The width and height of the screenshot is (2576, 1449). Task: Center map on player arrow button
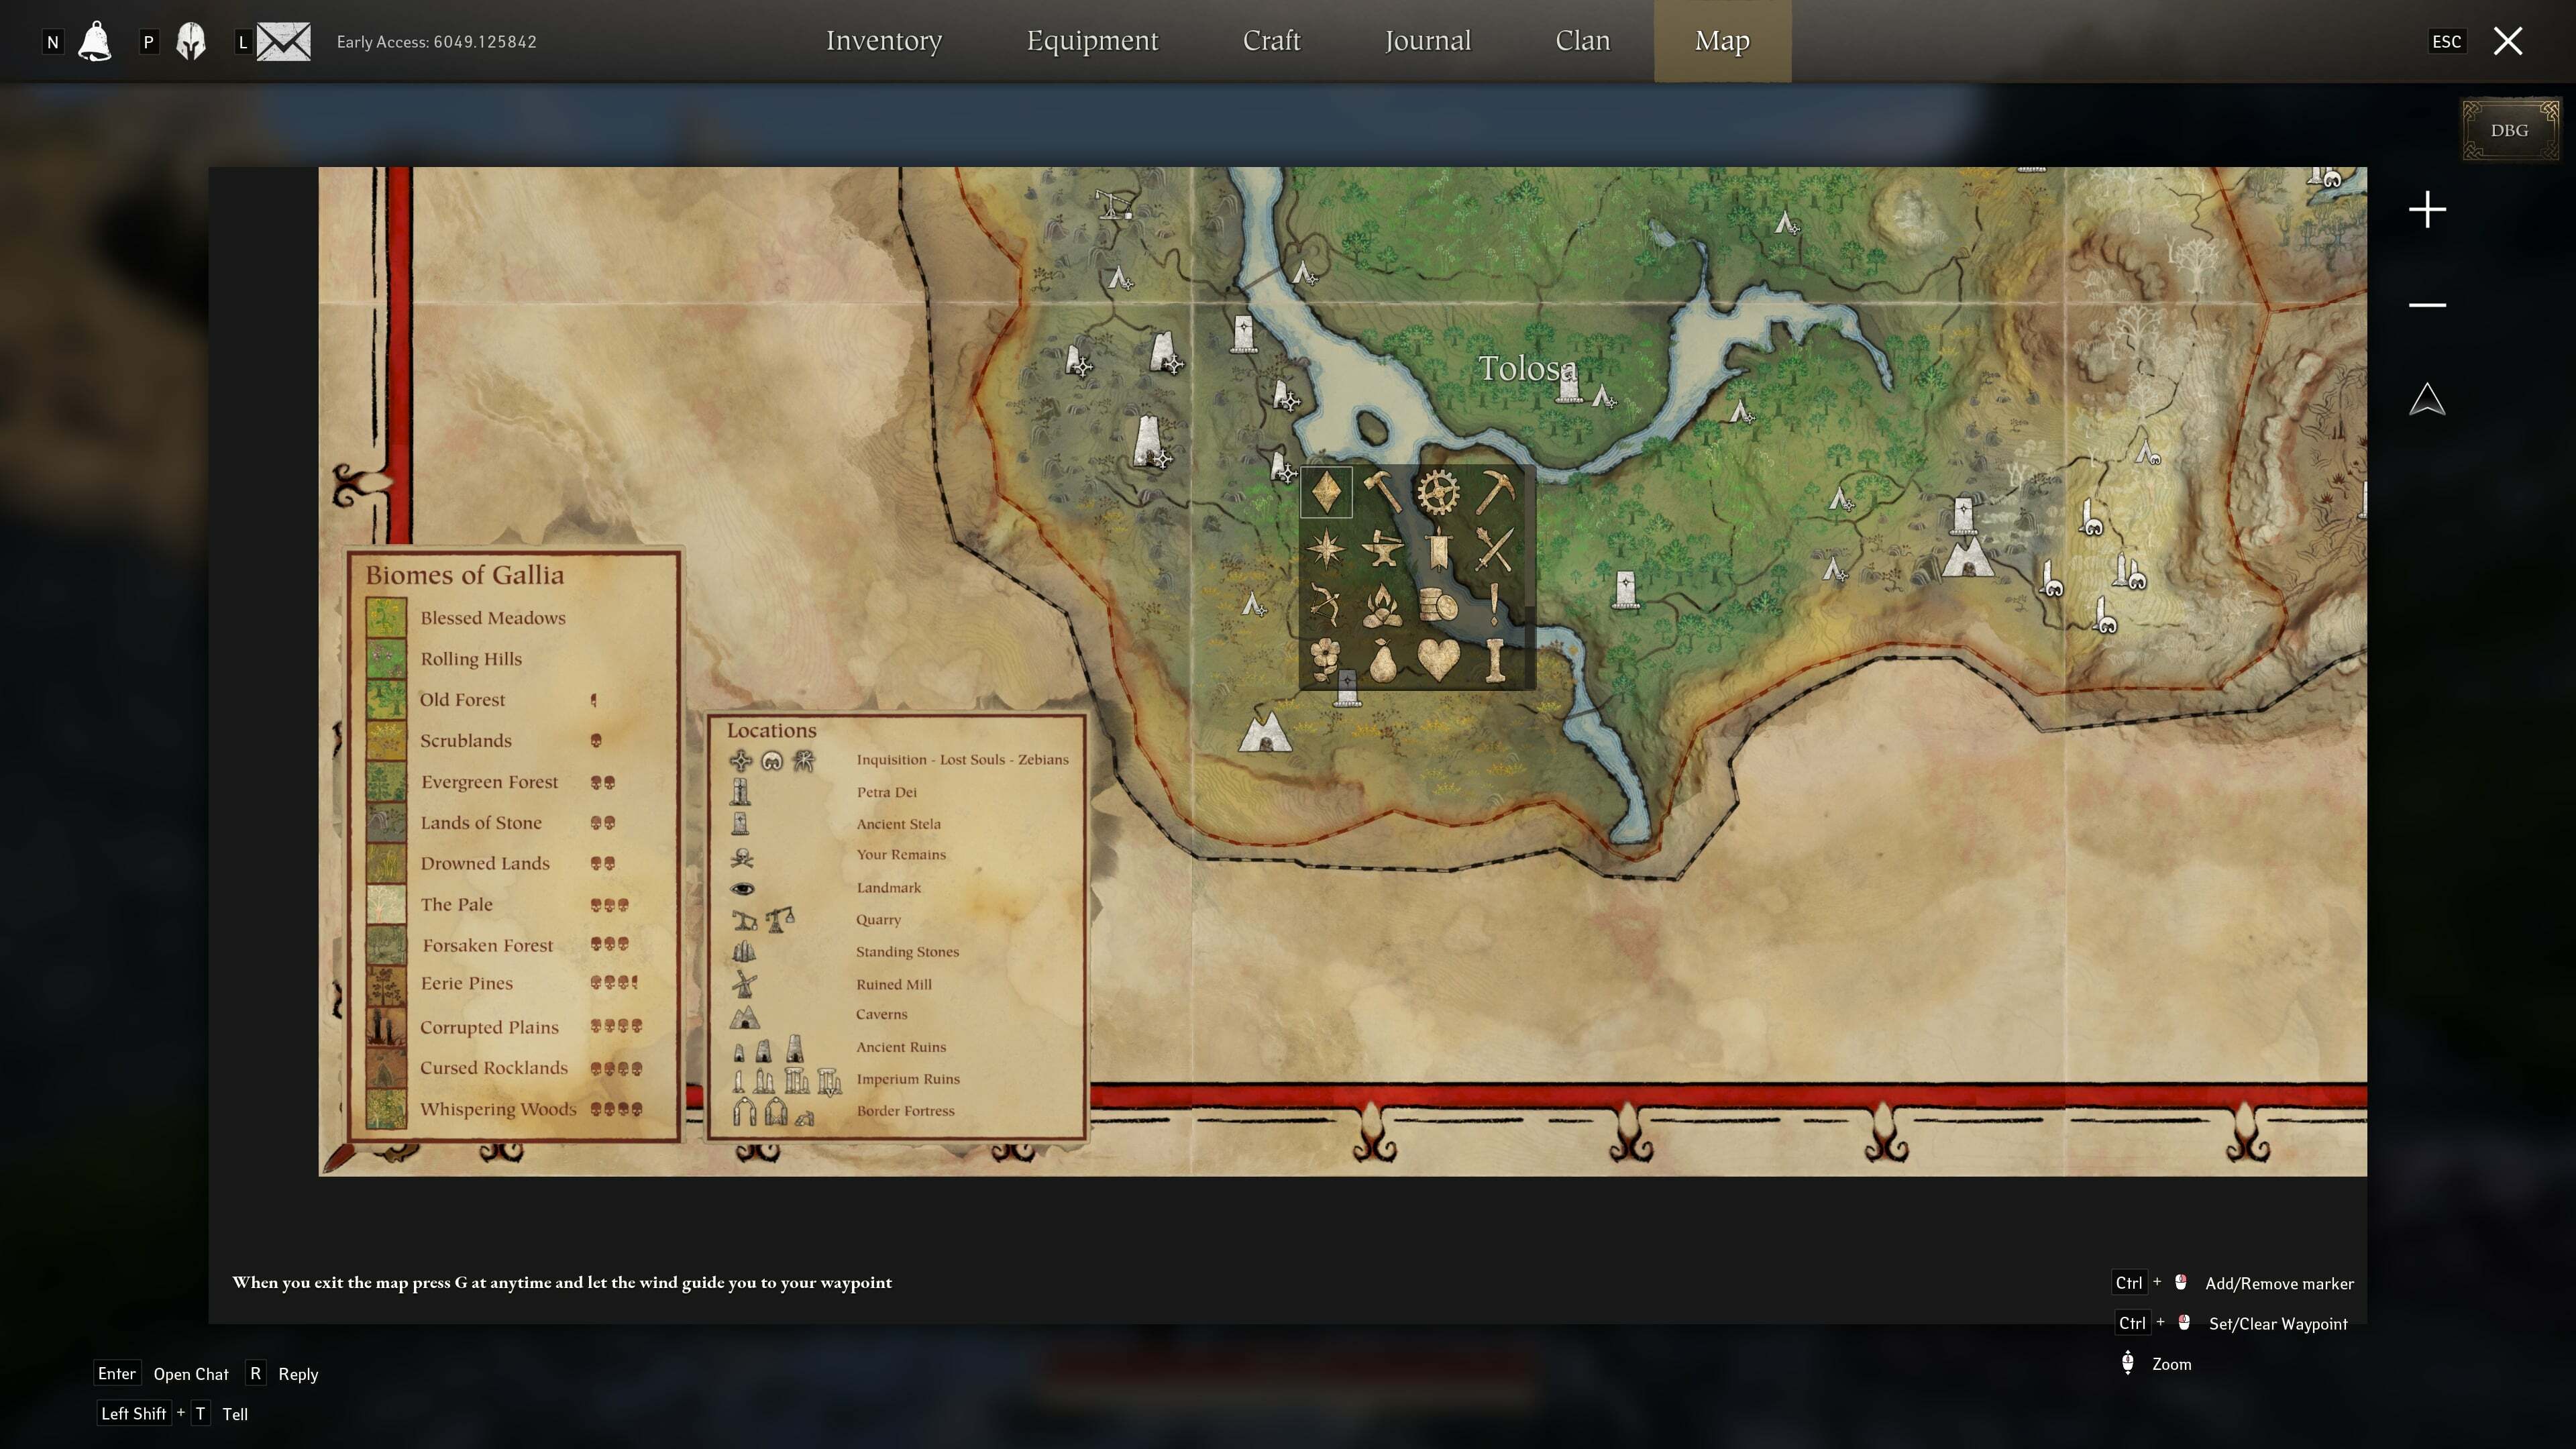[x=2427, y=400]
